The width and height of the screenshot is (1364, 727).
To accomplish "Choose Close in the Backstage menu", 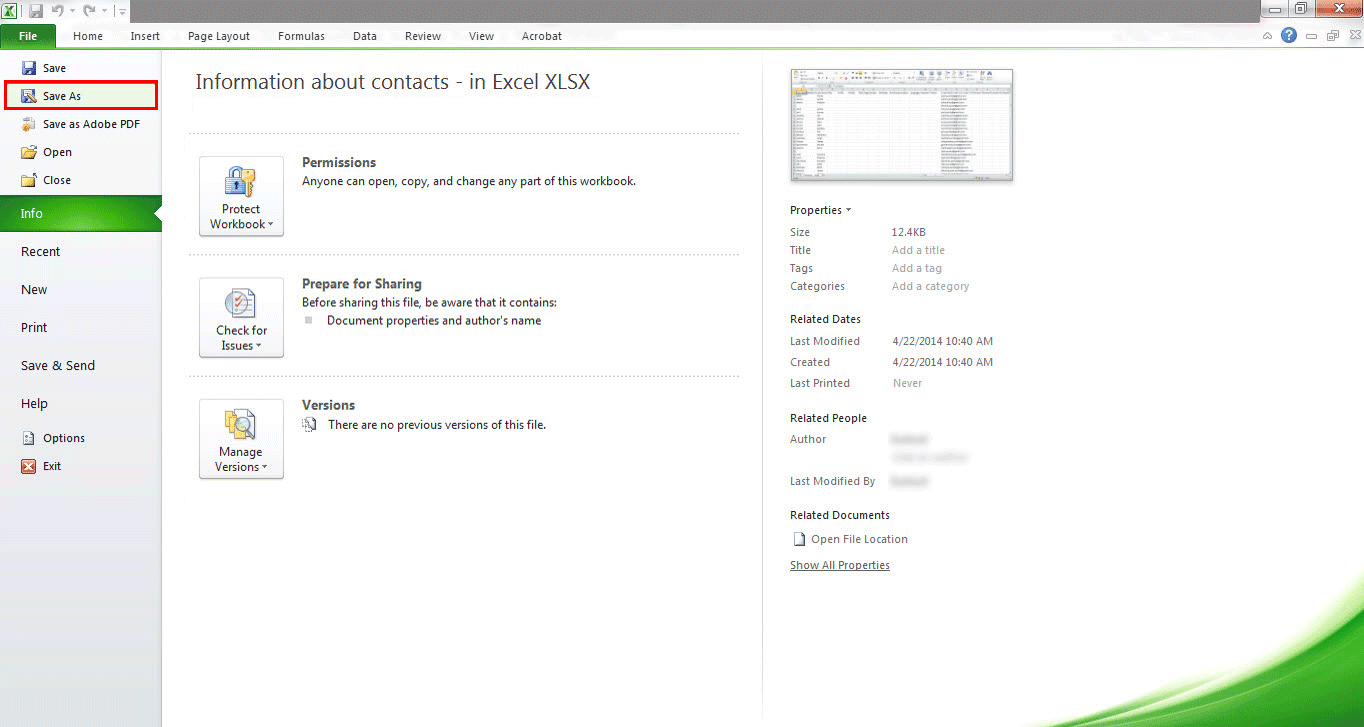I will pos(81,180).
